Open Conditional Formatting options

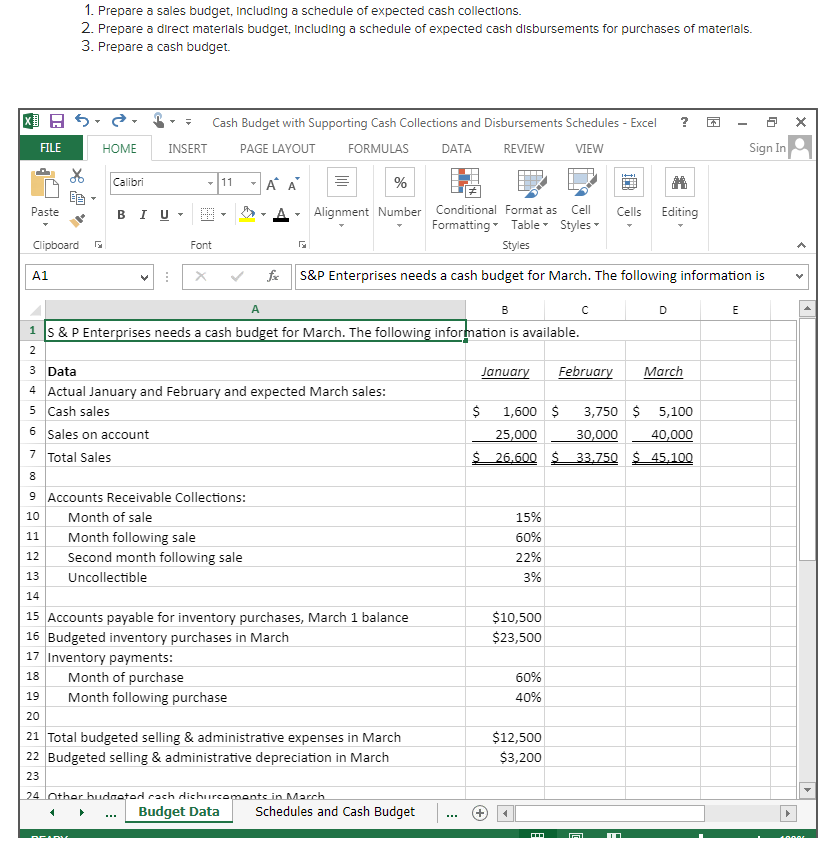[x=464, y=200]
